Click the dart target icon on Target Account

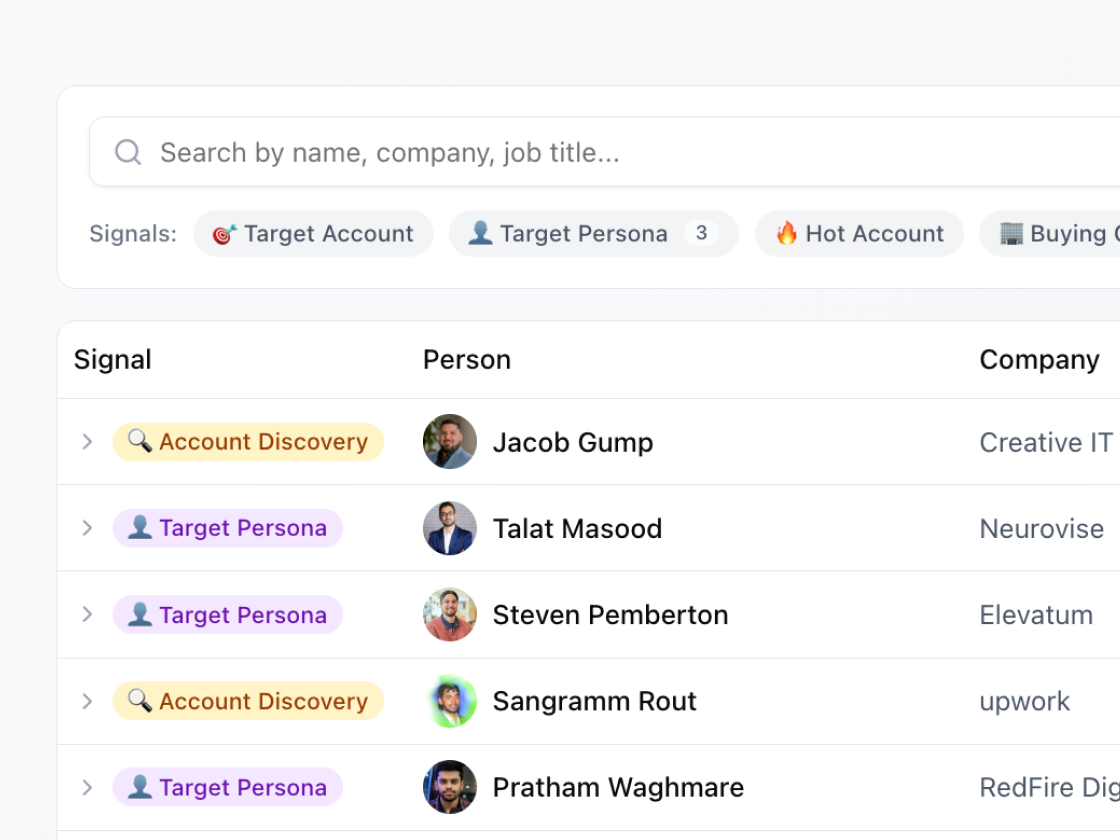[x=226, y=233]
